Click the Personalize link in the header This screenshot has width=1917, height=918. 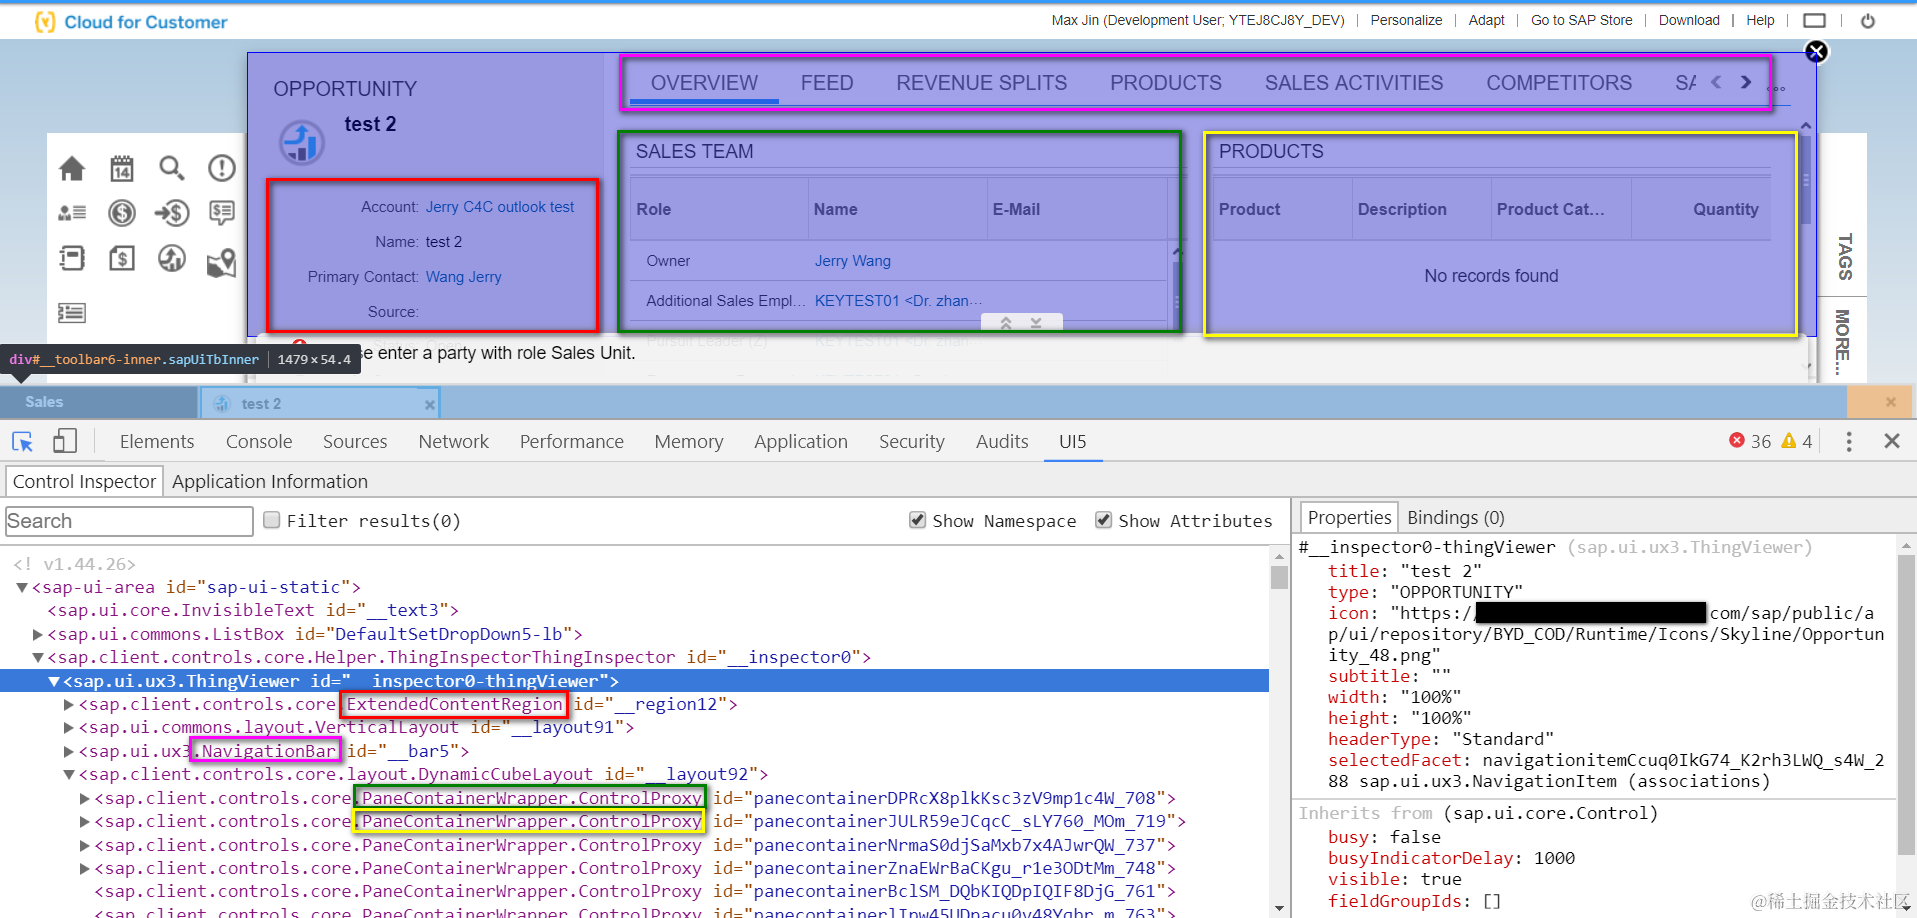point(1406,20)
